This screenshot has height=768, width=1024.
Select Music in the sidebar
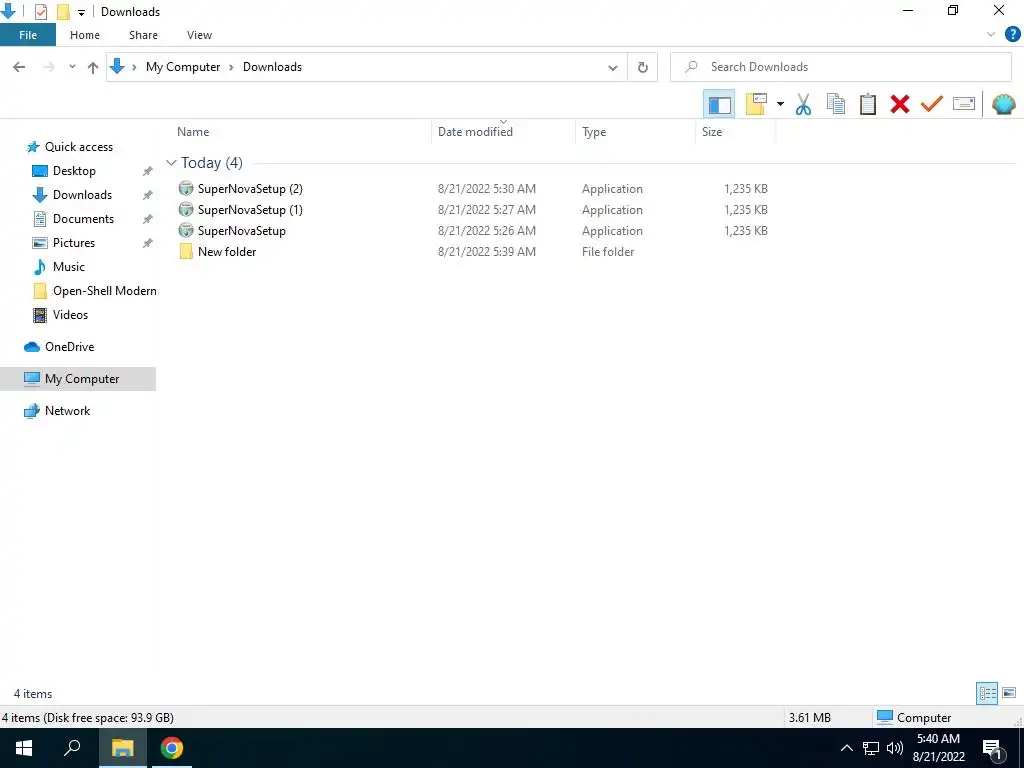tap(69, 266)
